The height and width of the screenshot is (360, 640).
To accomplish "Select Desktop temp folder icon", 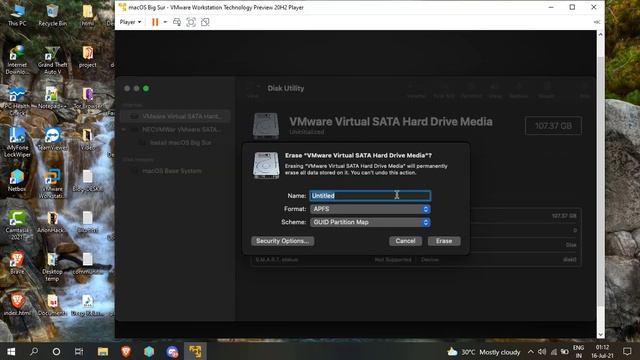I will (52, 267).
